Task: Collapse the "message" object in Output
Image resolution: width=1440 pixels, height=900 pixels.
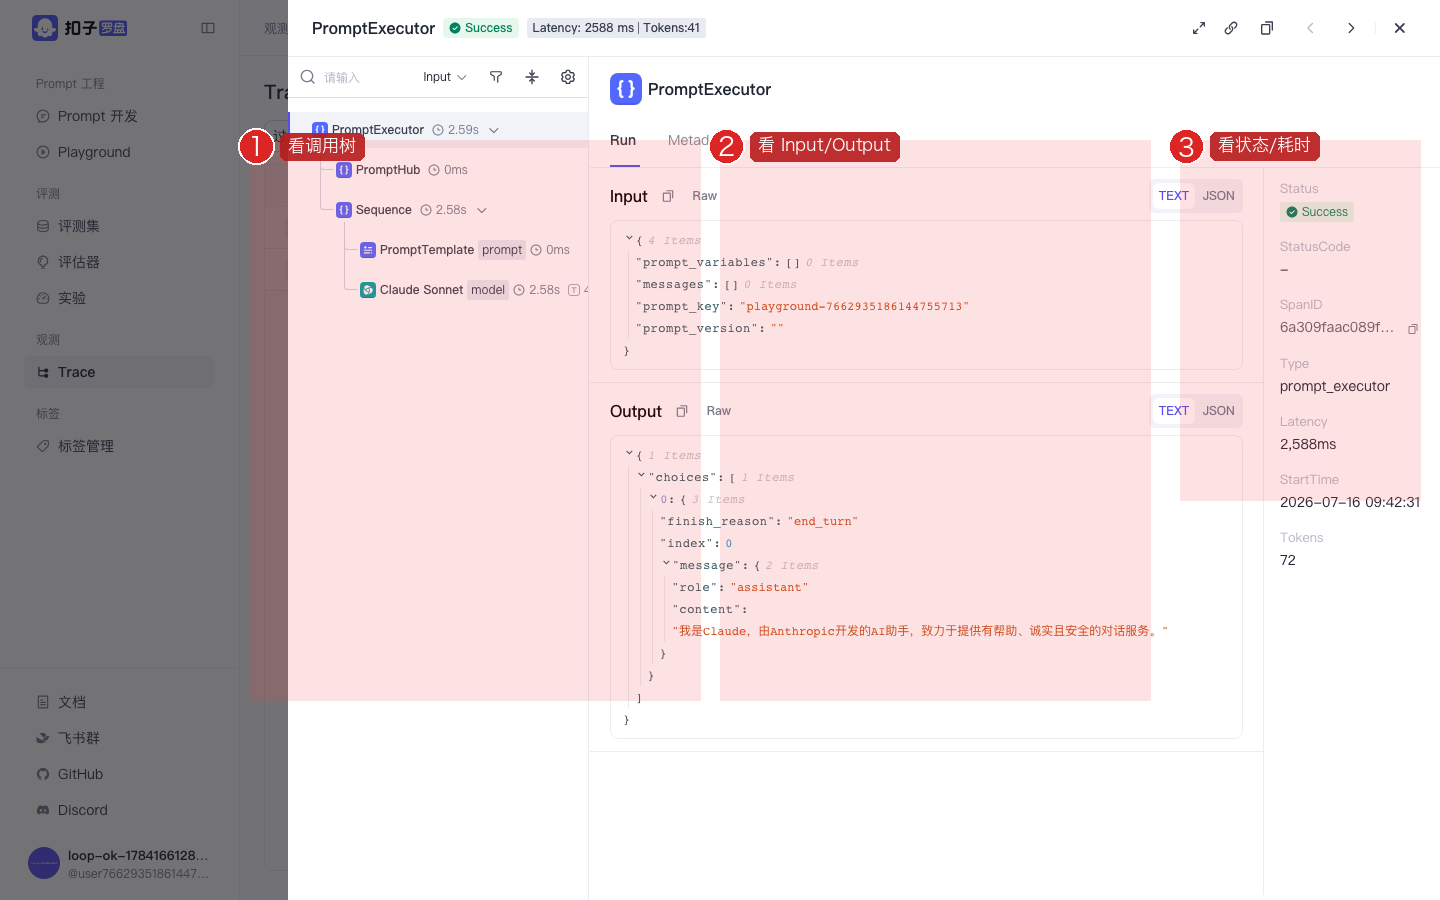Action: (665, 564)
